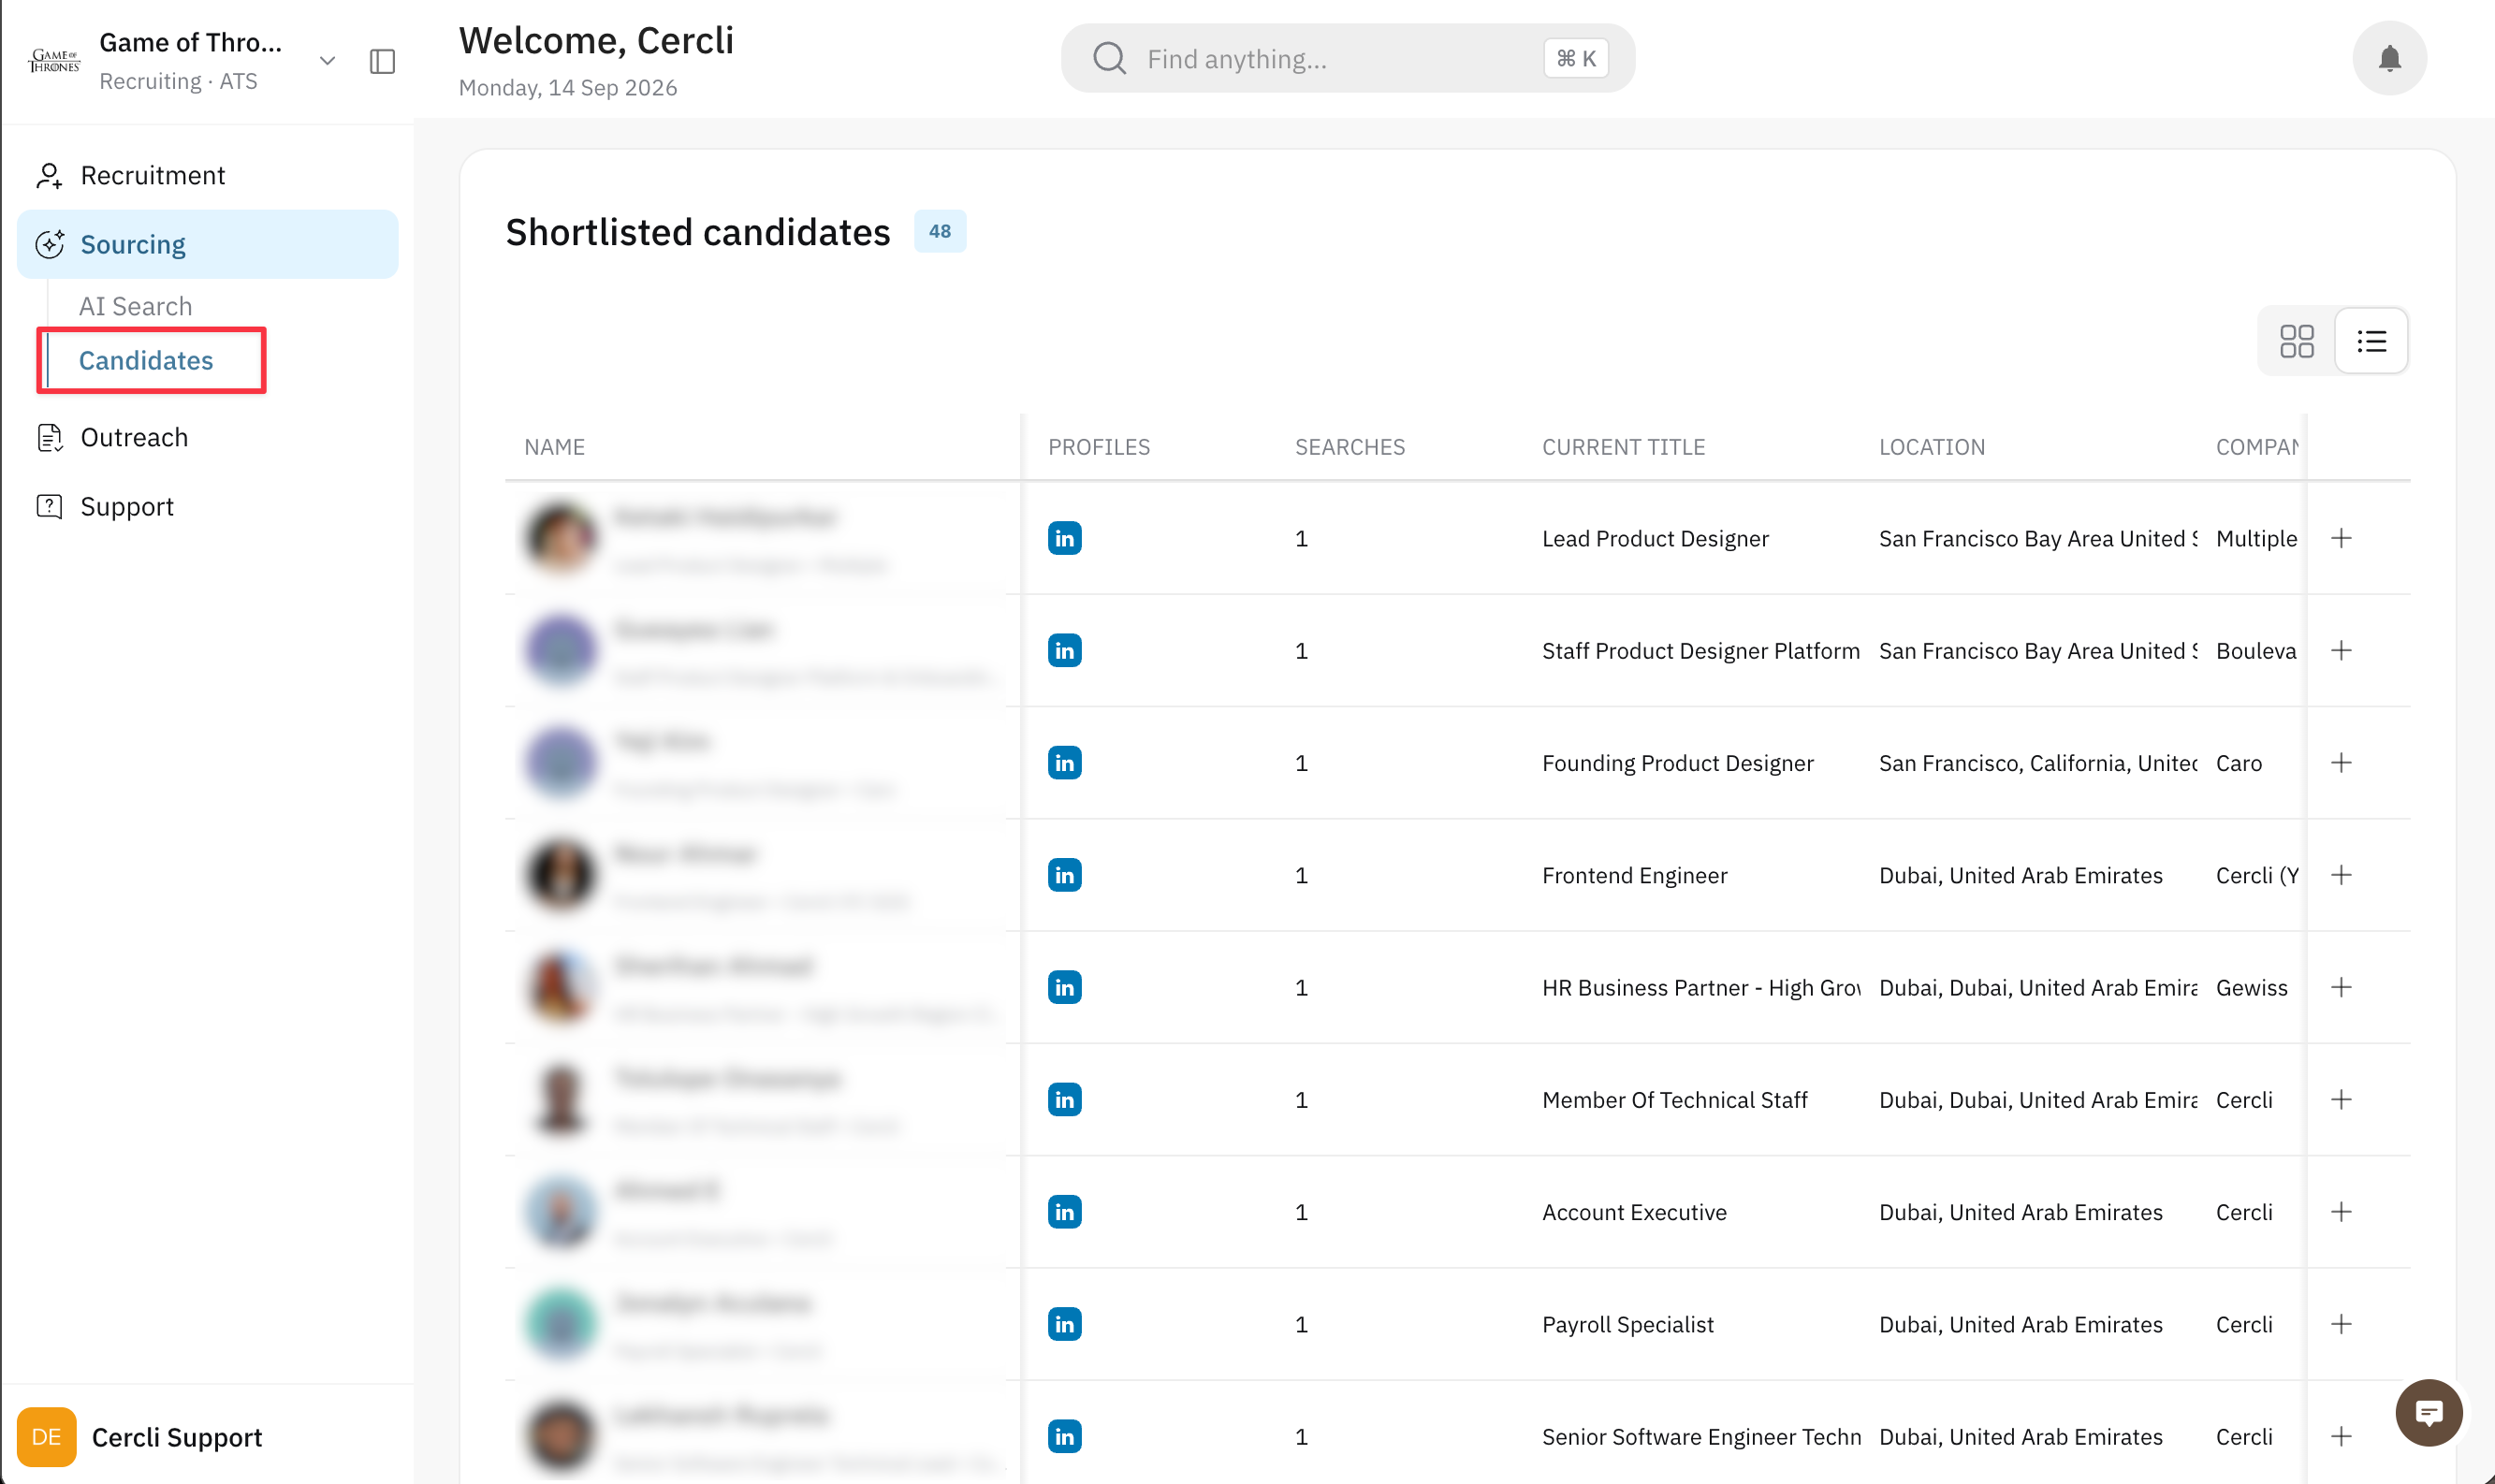Go to AI Search

pyautogui.click(x=136, y=306)
